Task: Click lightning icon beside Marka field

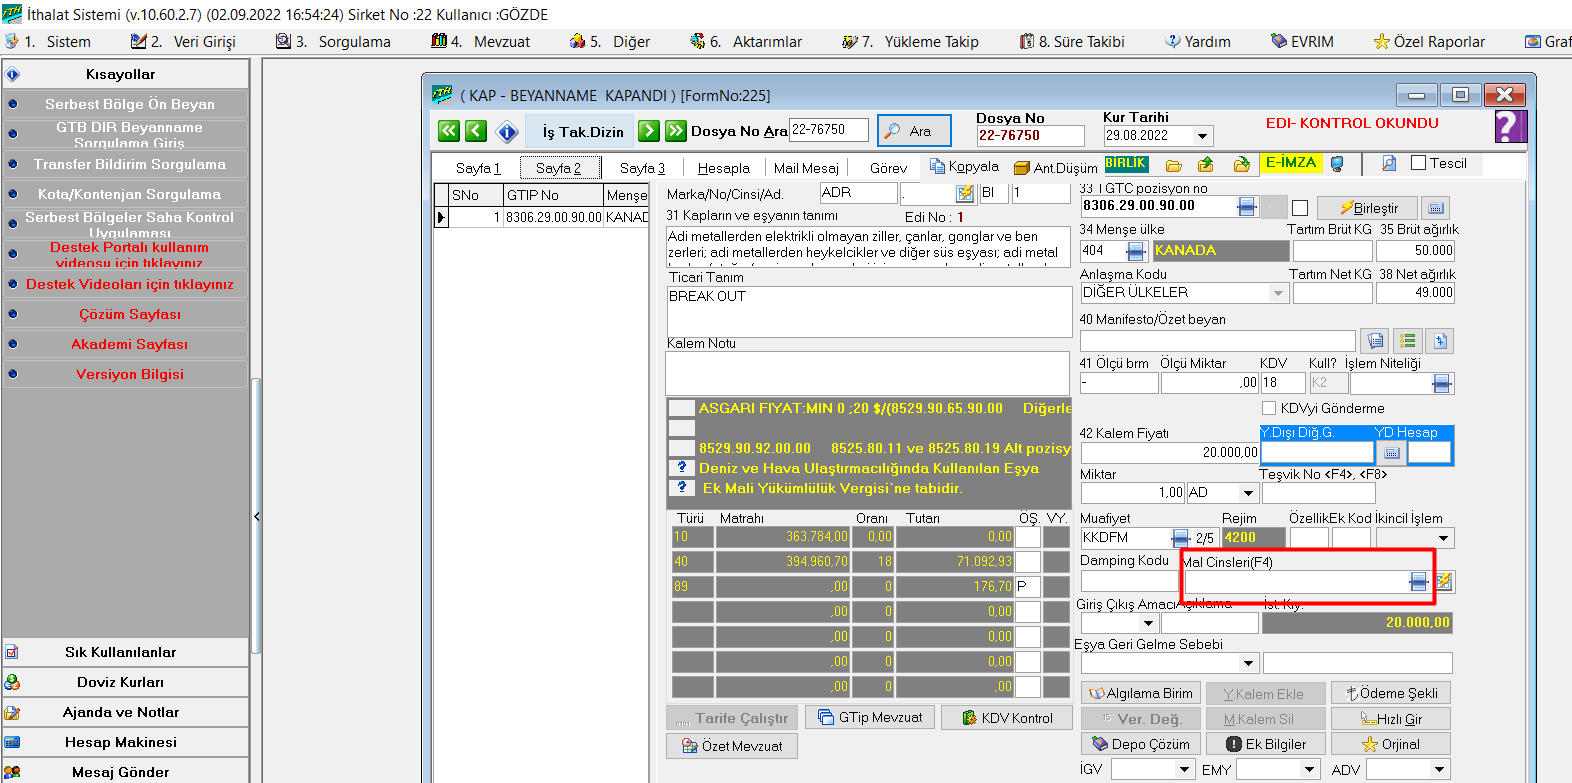Action: 965,193
